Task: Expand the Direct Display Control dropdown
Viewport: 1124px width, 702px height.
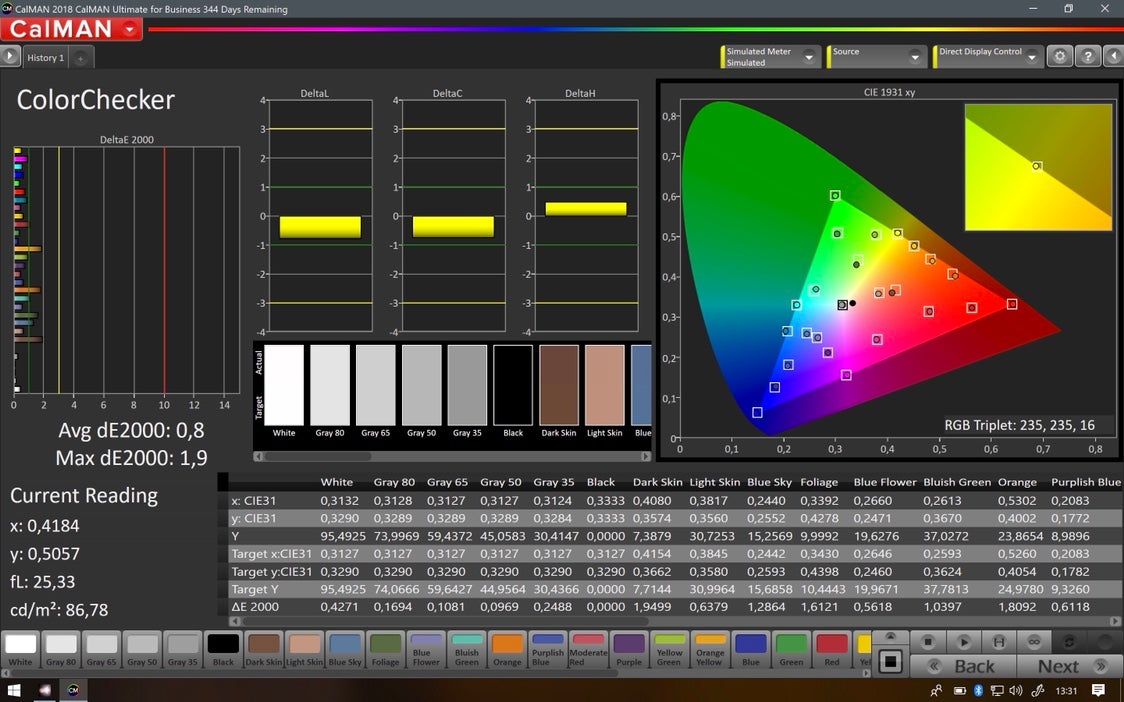Action: pos(1032,57)
